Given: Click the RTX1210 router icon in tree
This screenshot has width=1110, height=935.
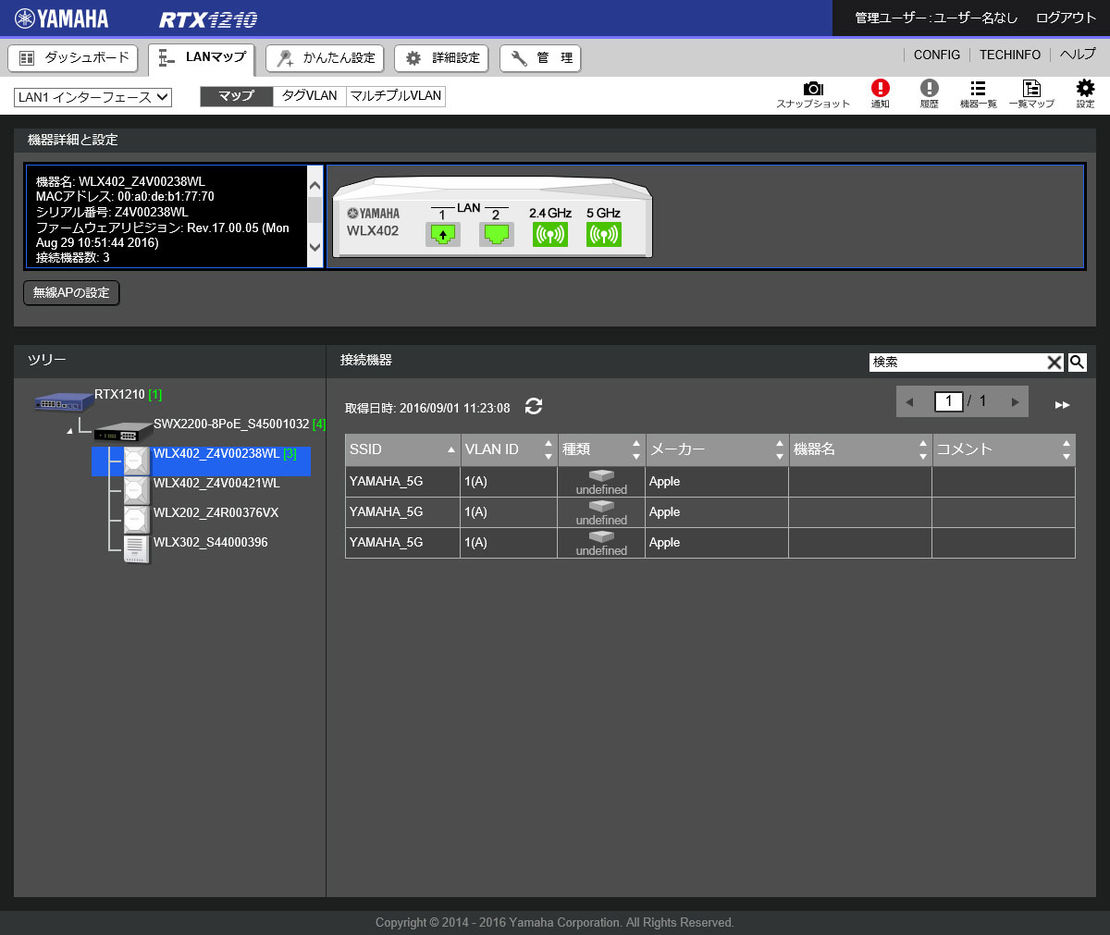Looking at the screenshot, I should 64,402.
